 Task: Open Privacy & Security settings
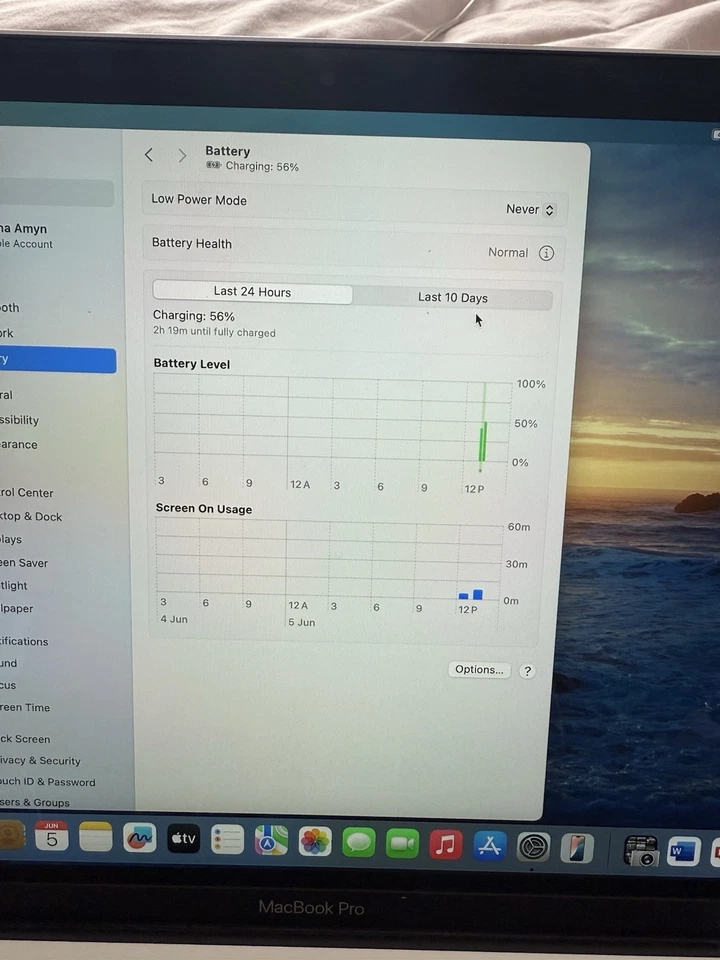tap(40, 760)
